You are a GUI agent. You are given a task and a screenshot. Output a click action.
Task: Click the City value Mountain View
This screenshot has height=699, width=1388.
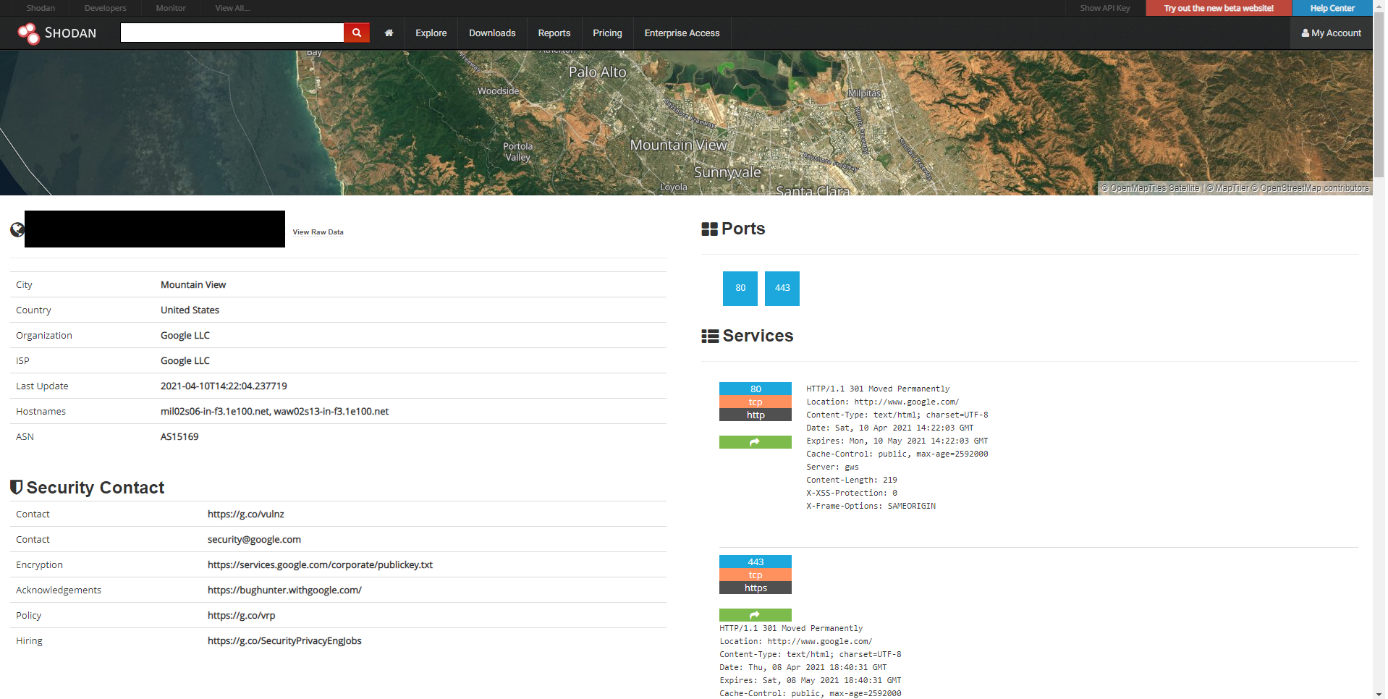(193, 285)
